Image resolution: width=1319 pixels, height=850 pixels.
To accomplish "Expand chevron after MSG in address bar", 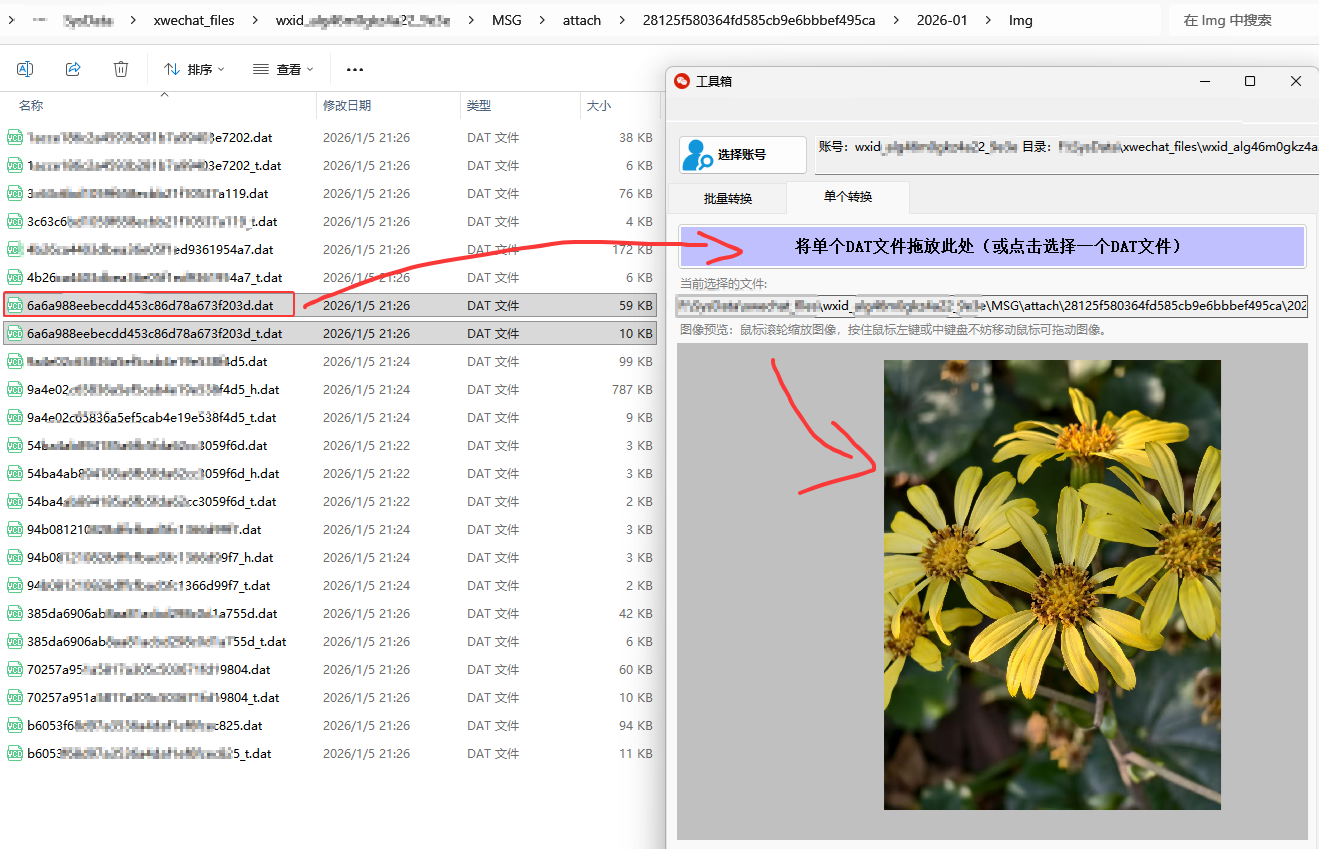I will [x=542, y=20].
